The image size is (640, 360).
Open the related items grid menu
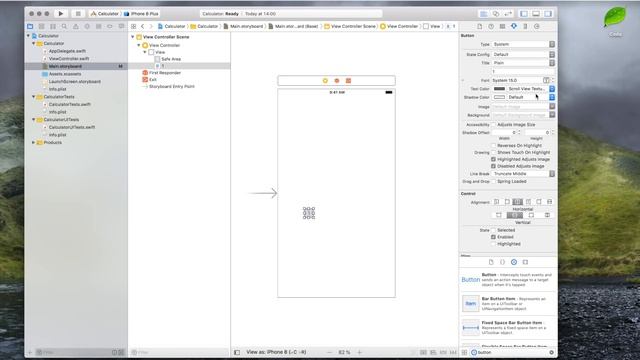[133, 26]
